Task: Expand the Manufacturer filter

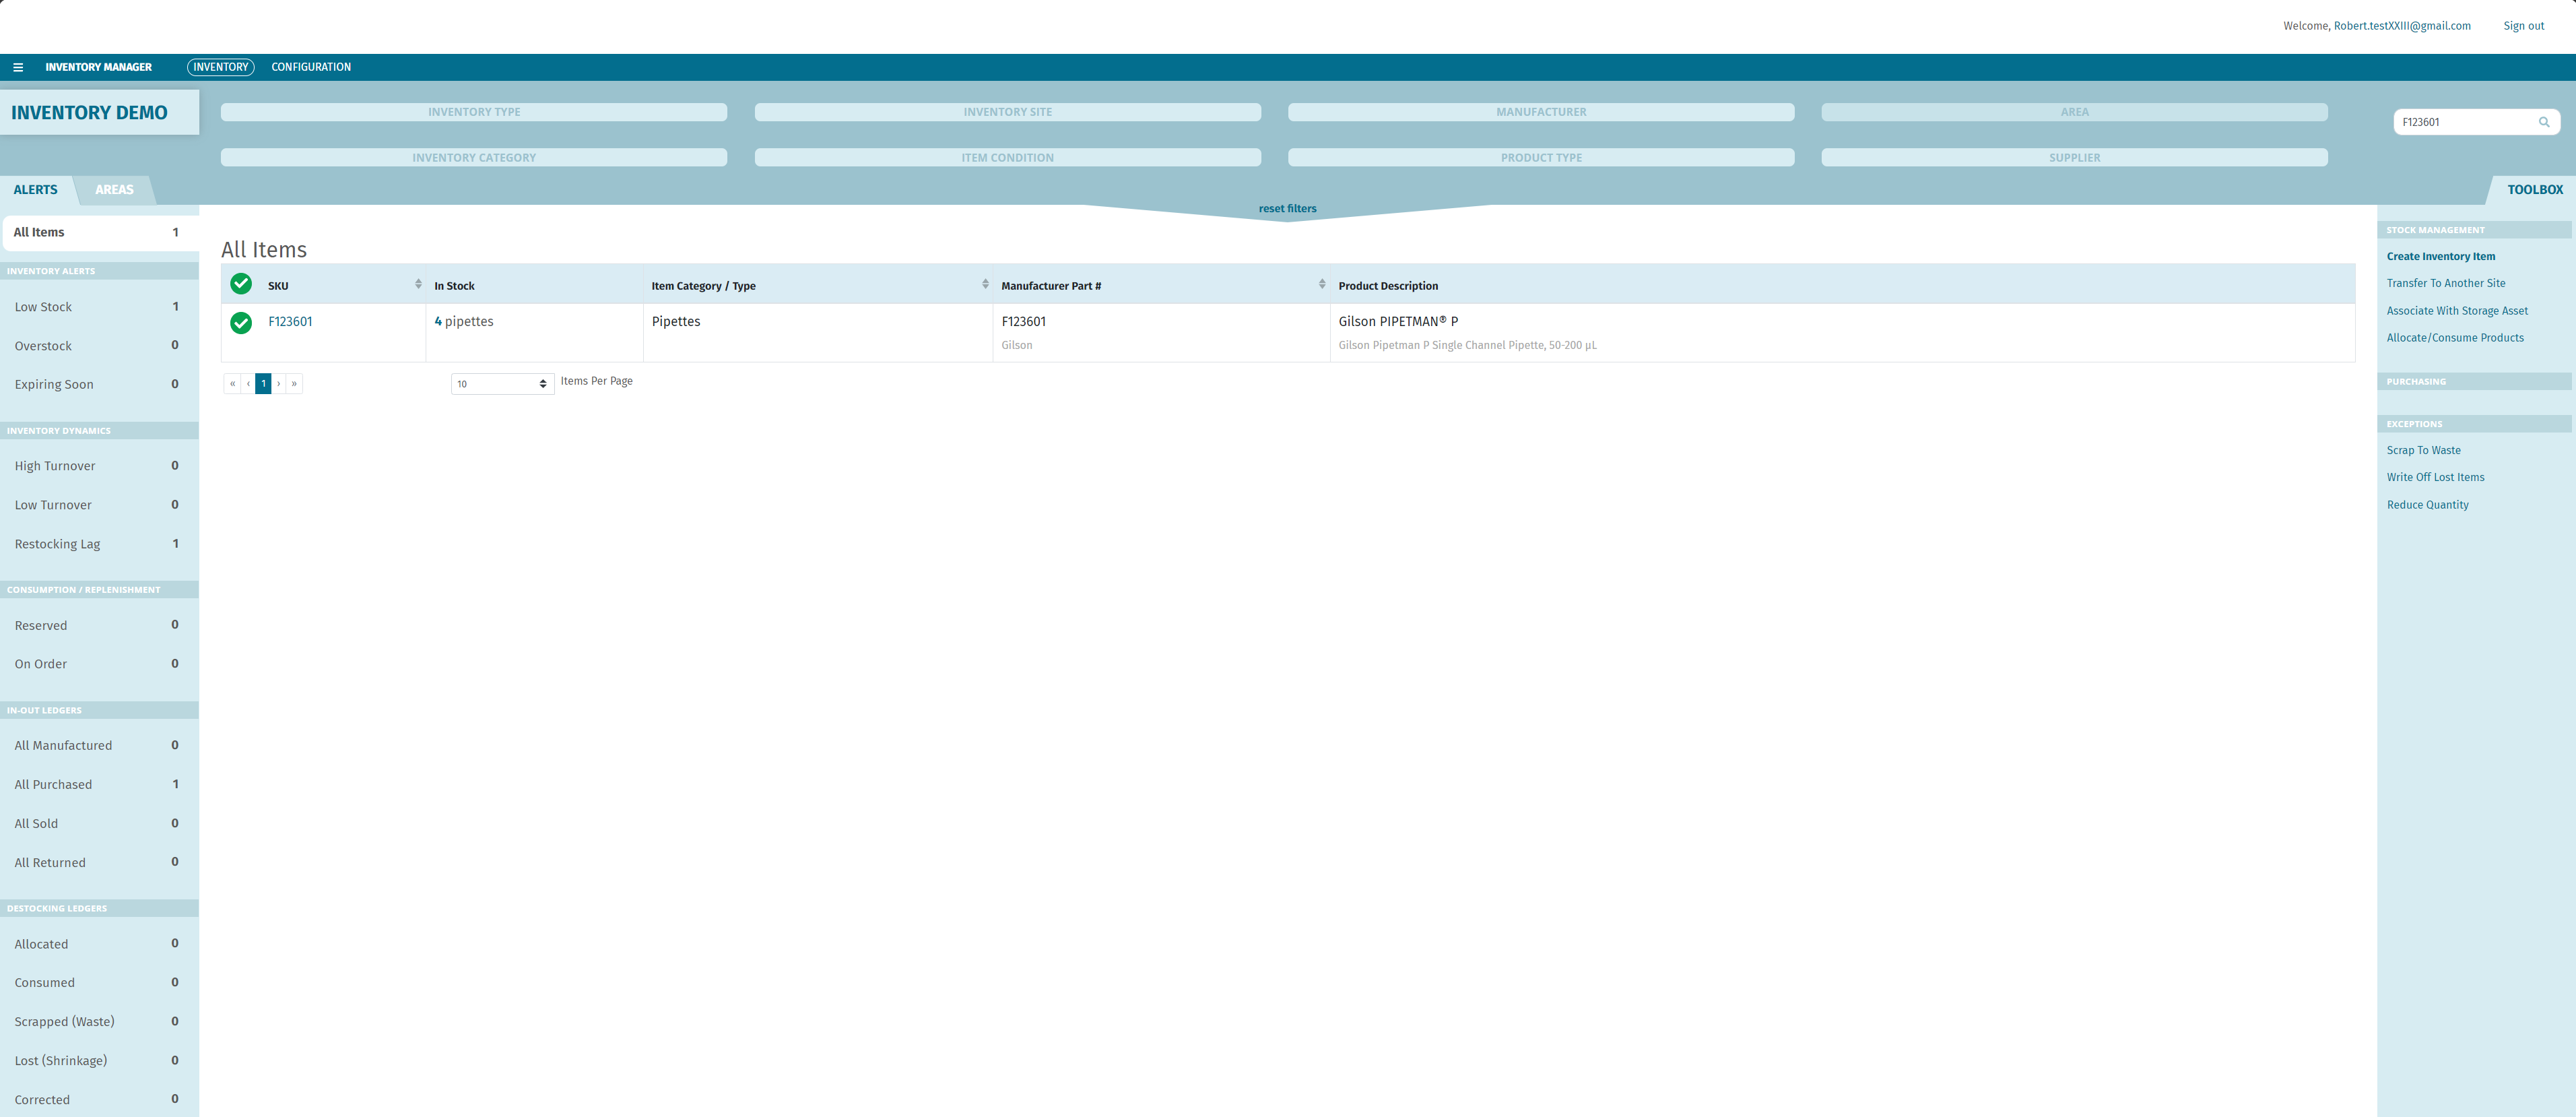Action: pyautogui.click(x=1540, y=112)
